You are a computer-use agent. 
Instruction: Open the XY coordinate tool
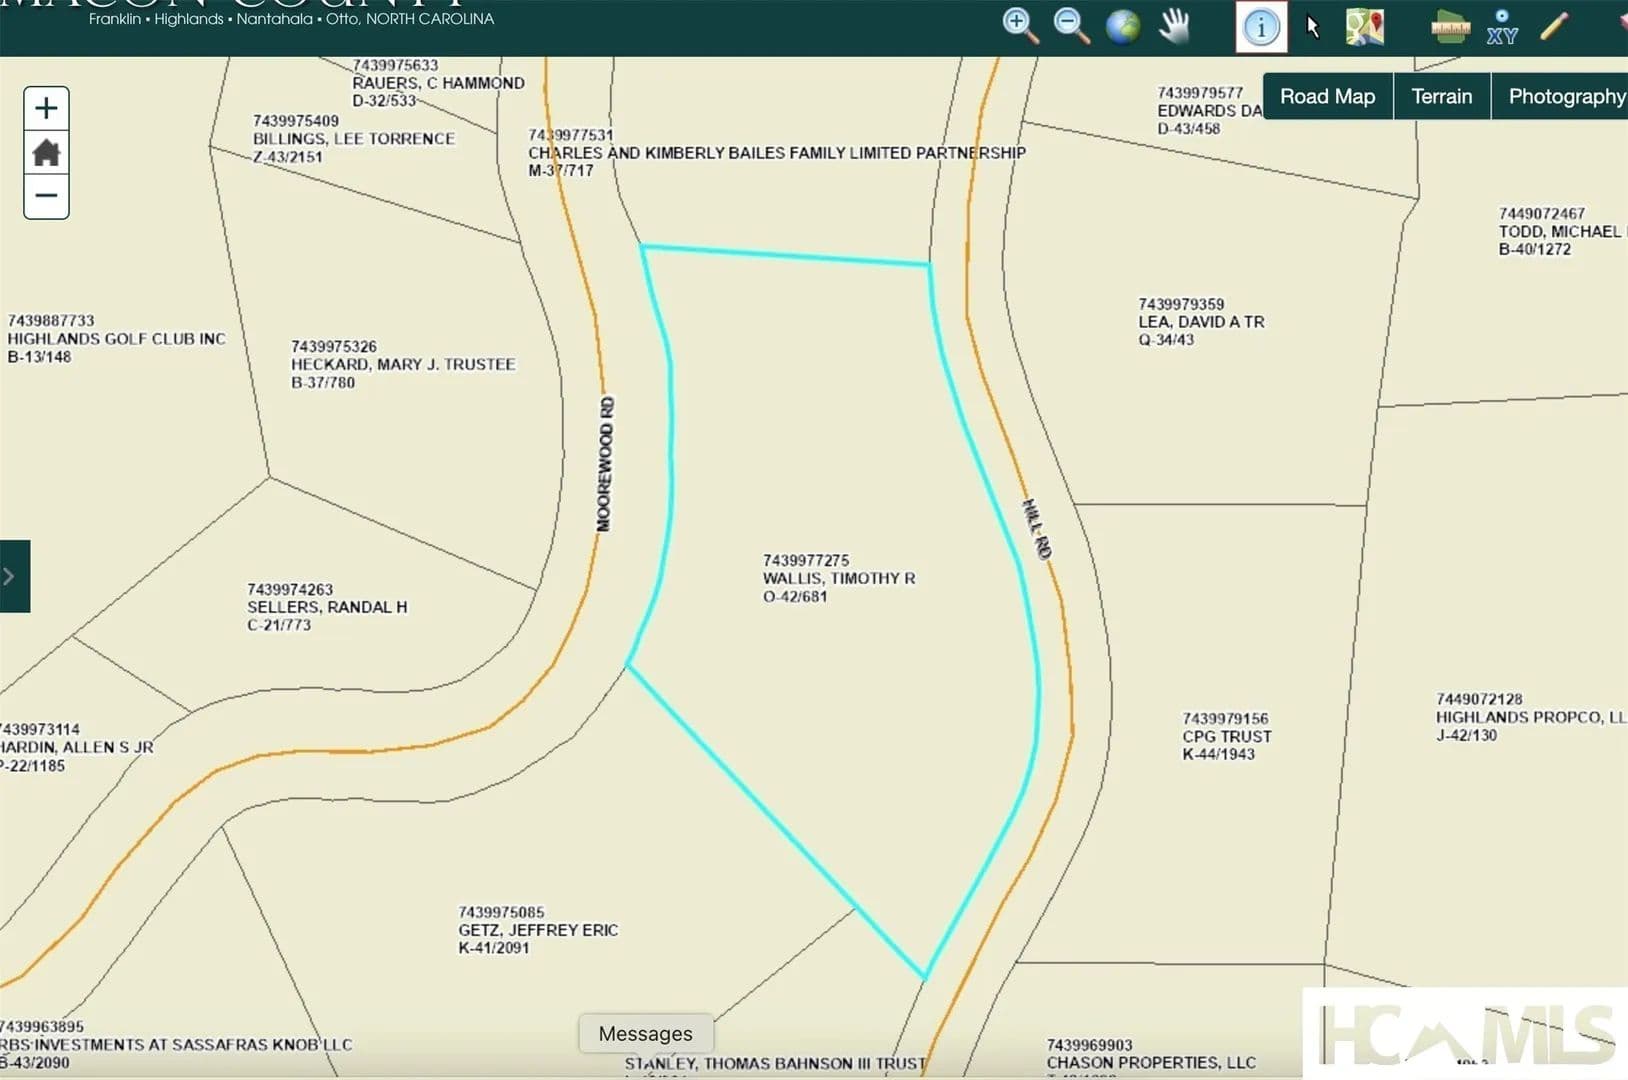[1501, 27]
